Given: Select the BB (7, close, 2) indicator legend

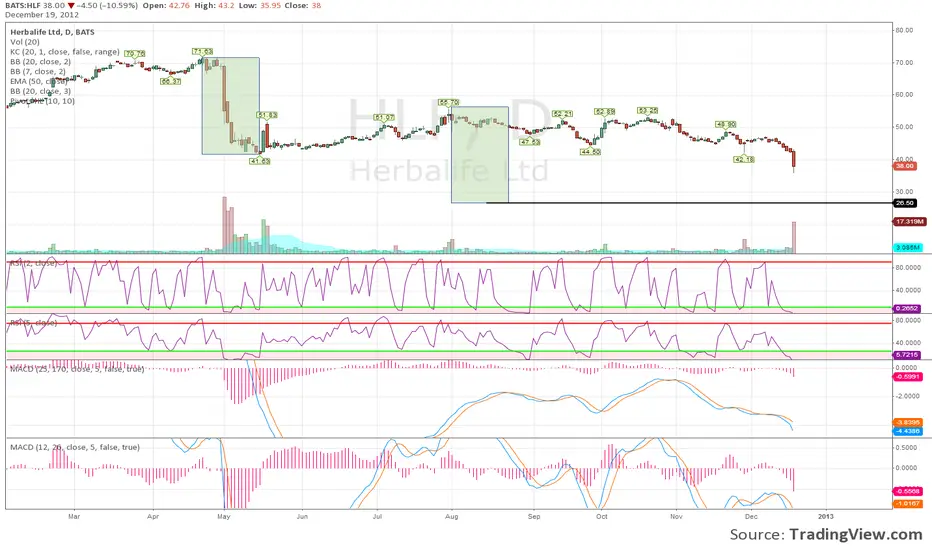Looking at the screenshot, I should point(38,71).
